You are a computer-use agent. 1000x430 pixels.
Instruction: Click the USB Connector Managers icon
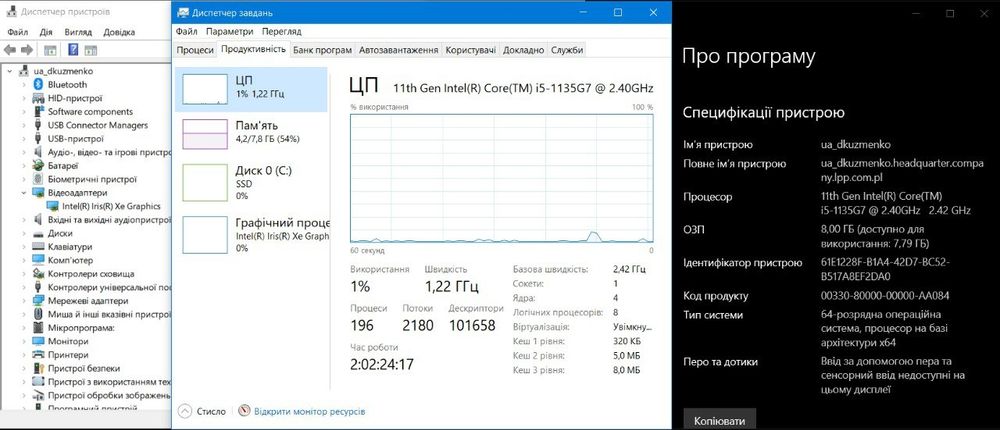[x=38, y=125]
